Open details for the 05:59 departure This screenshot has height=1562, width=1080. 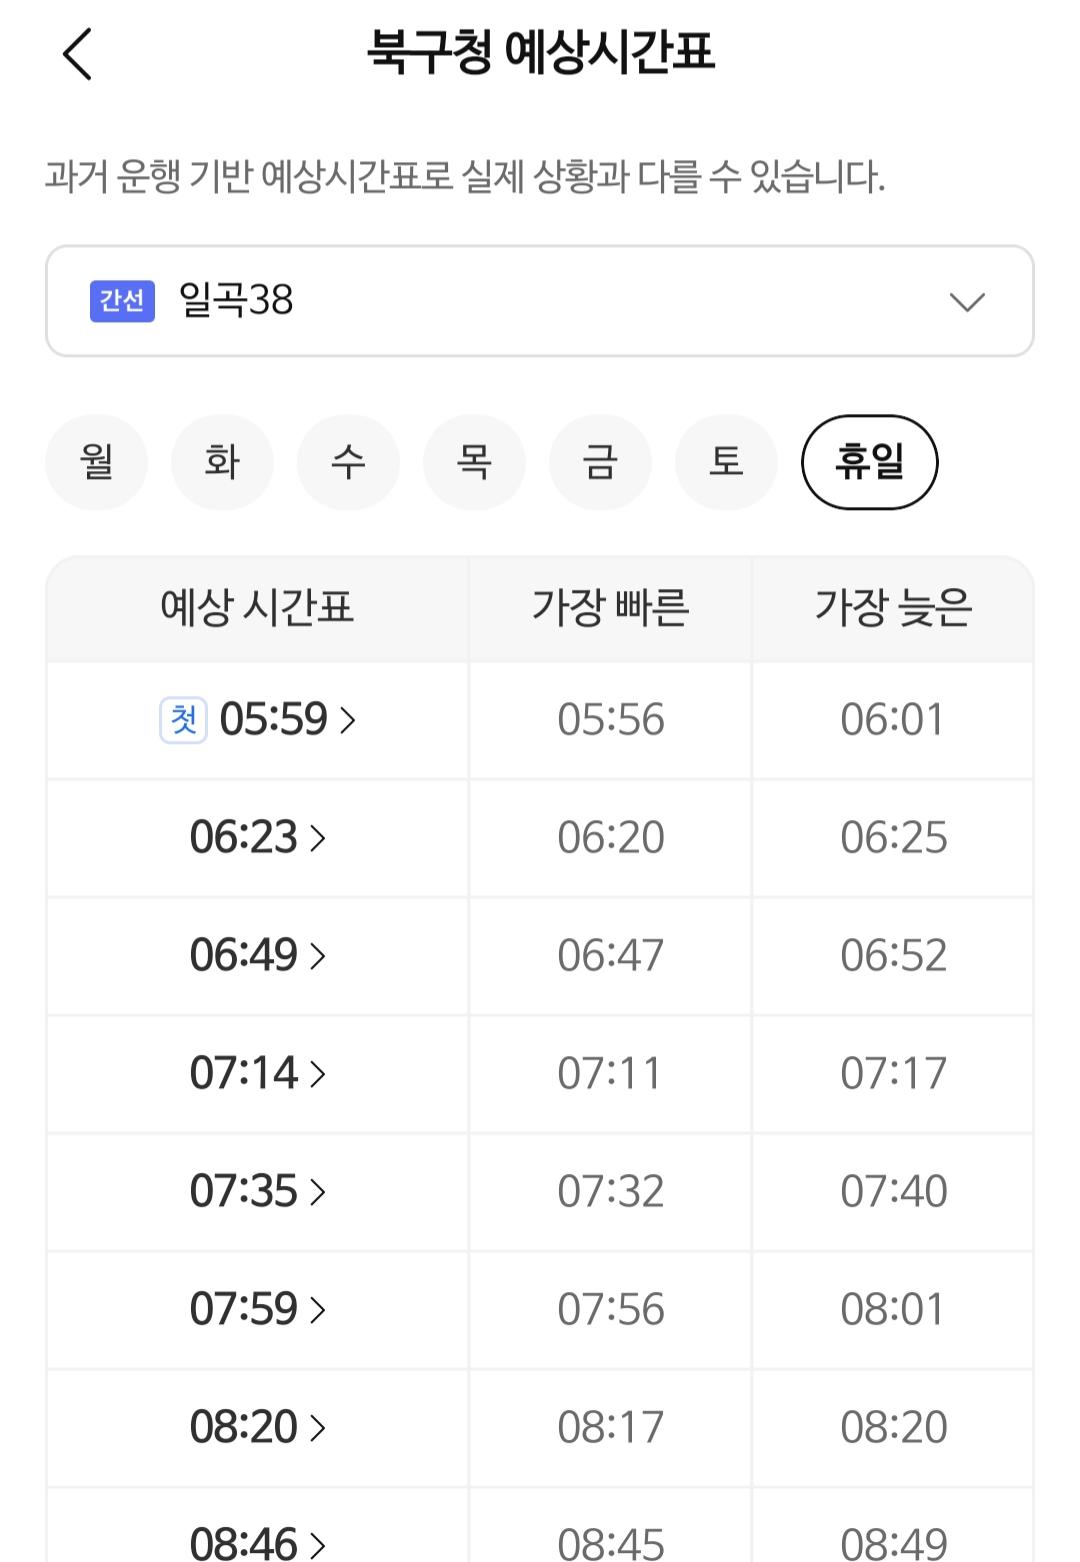tap(274, 720)
